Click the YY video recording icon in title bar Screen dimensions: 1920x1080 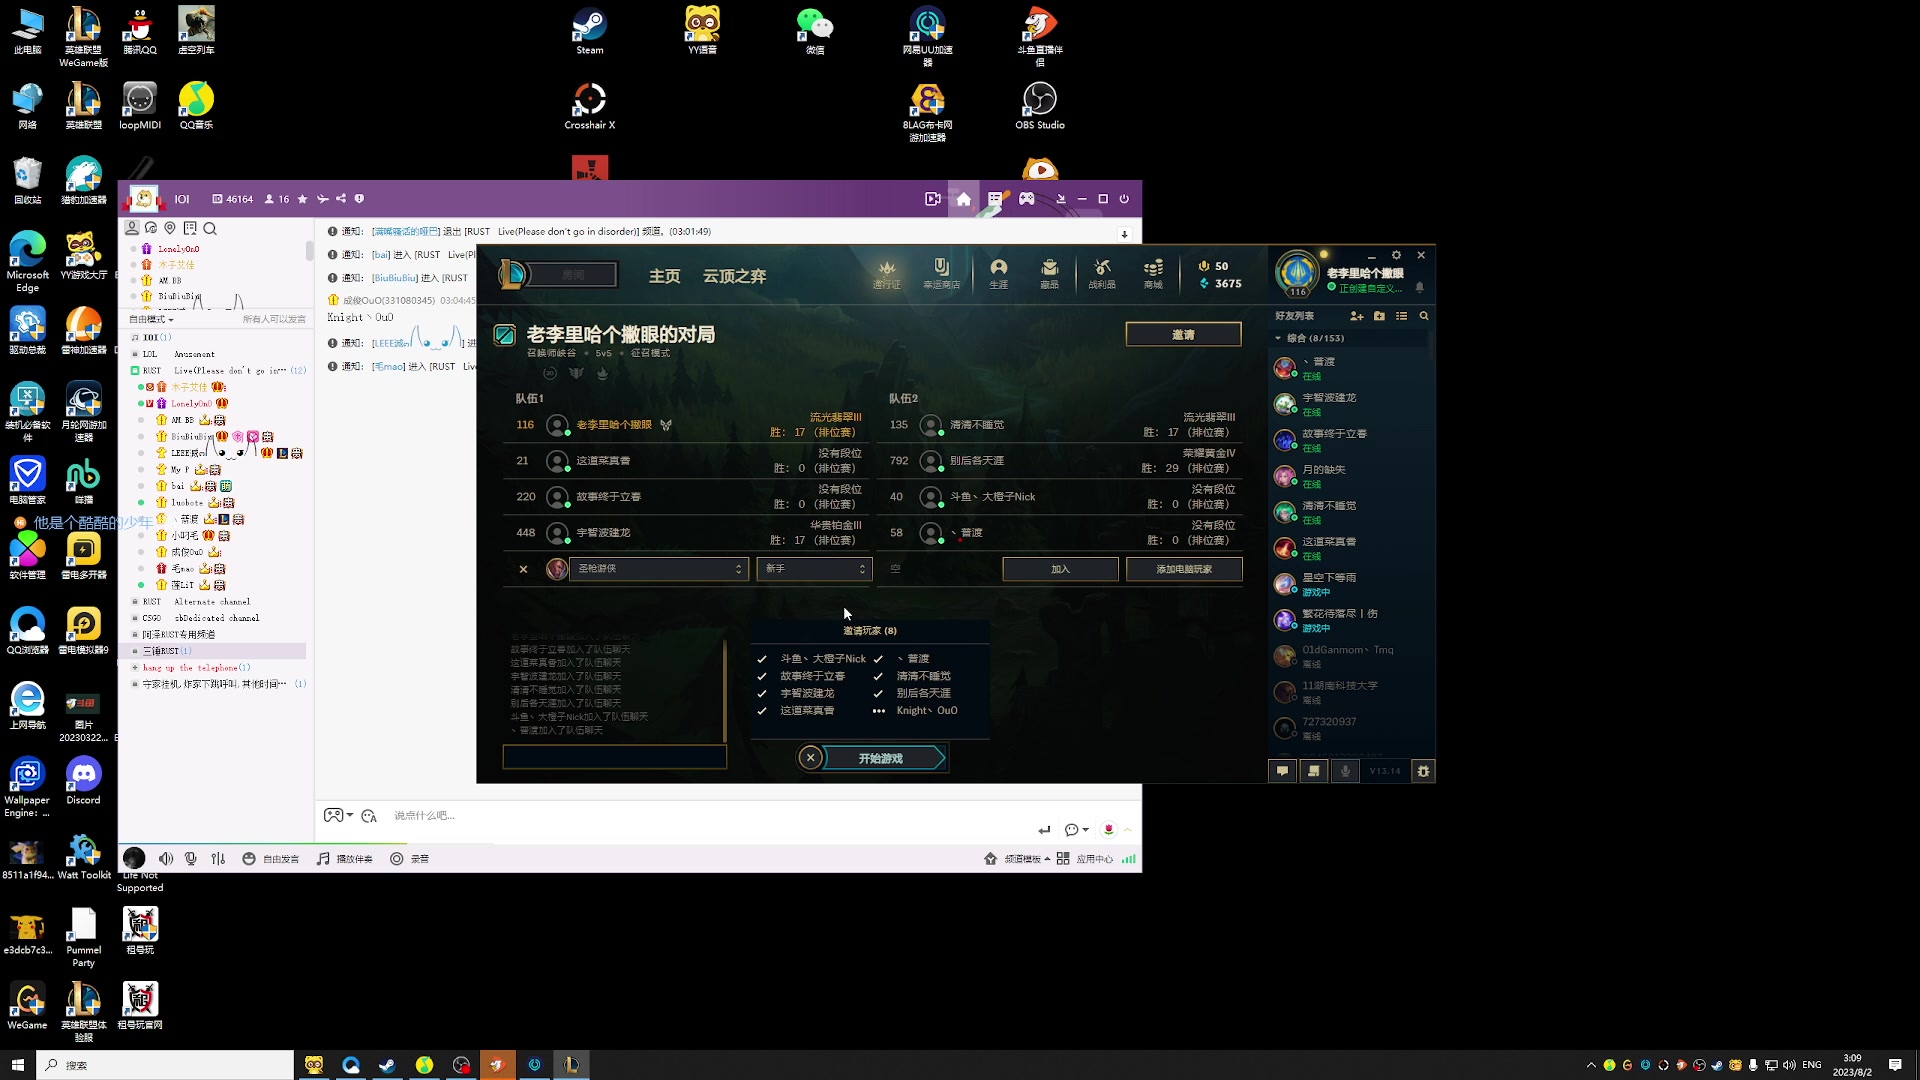pos(932,199)
